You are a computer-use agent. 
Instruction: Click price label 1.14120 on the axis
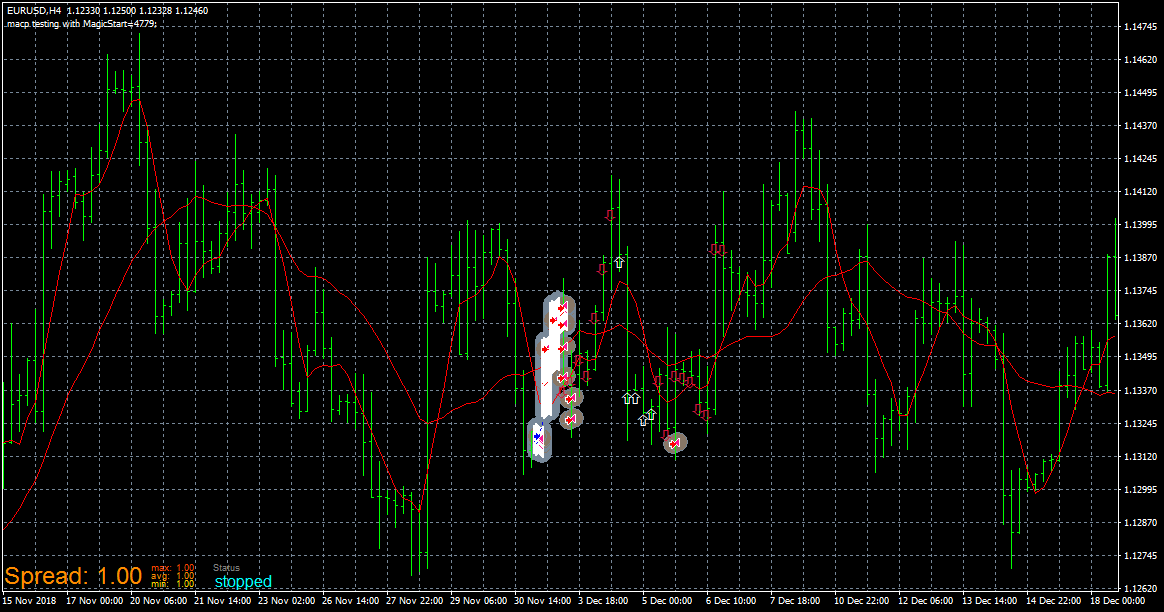click(x=1140, y=192)
